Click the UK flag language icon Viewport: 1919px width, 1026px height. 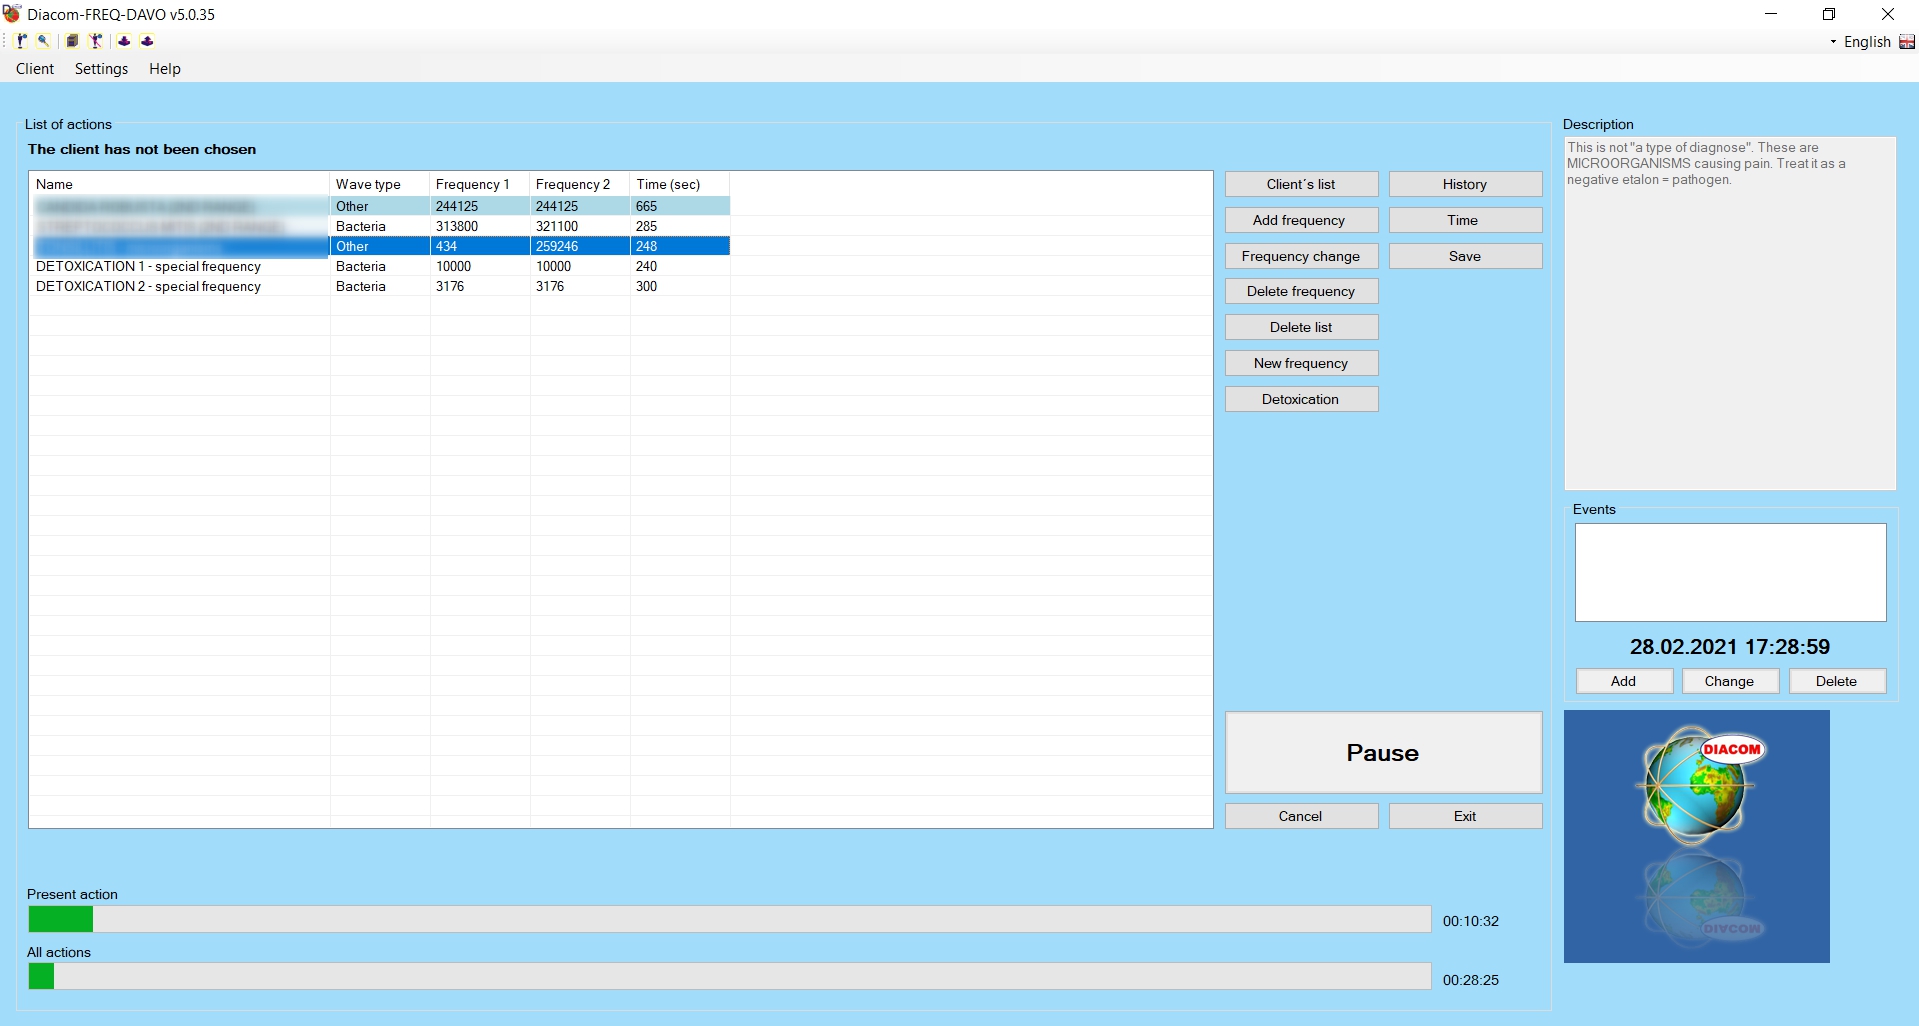point(1907,42)
